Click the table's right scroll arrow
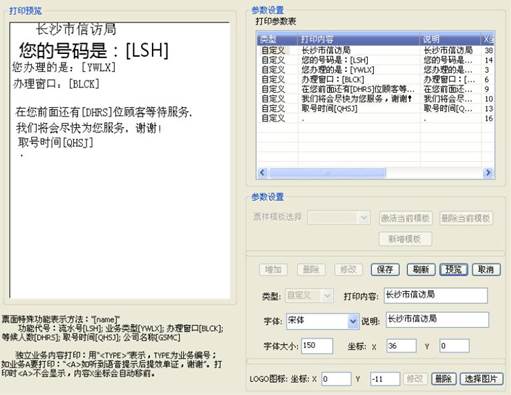Screen dimensions: 511x395 tap(488, 172)
